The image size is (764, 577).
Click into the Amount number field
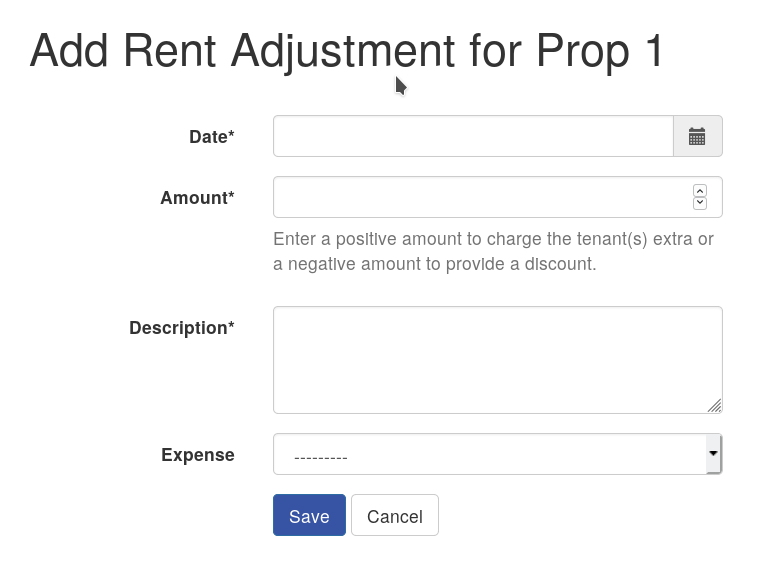pos(497,197)
